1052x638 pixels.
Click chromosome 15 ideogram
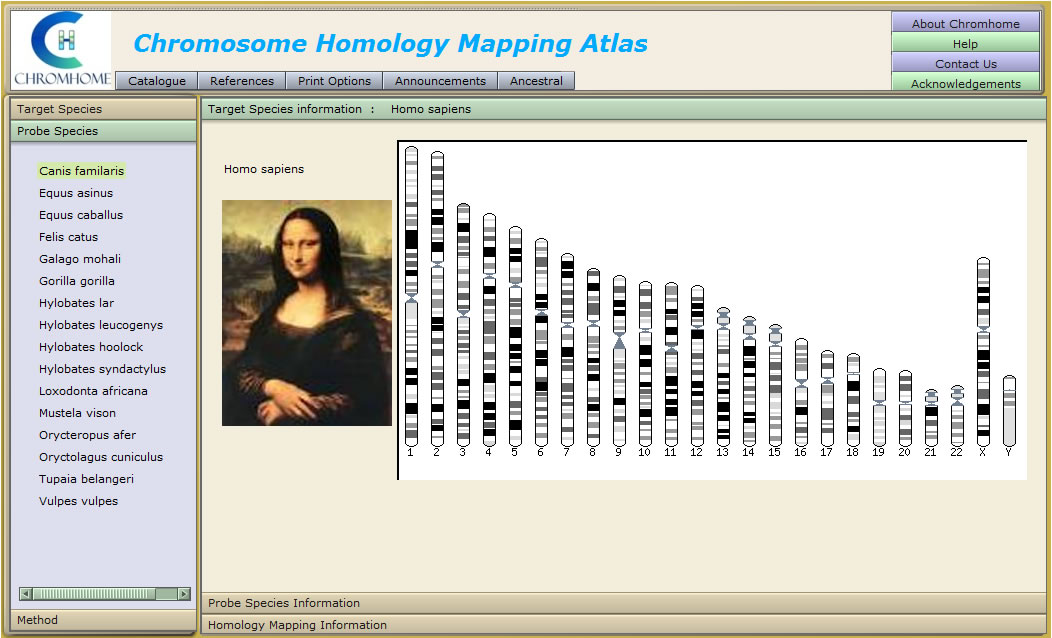coord(775,385)
